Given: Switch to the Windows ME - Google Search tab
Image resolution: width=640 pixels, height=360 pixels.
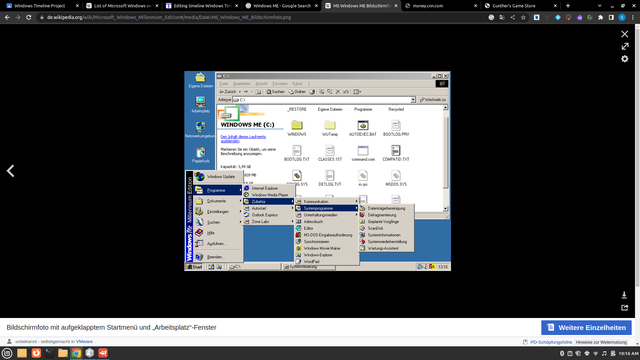Looking at the screenshot, I should click(281, 6).
